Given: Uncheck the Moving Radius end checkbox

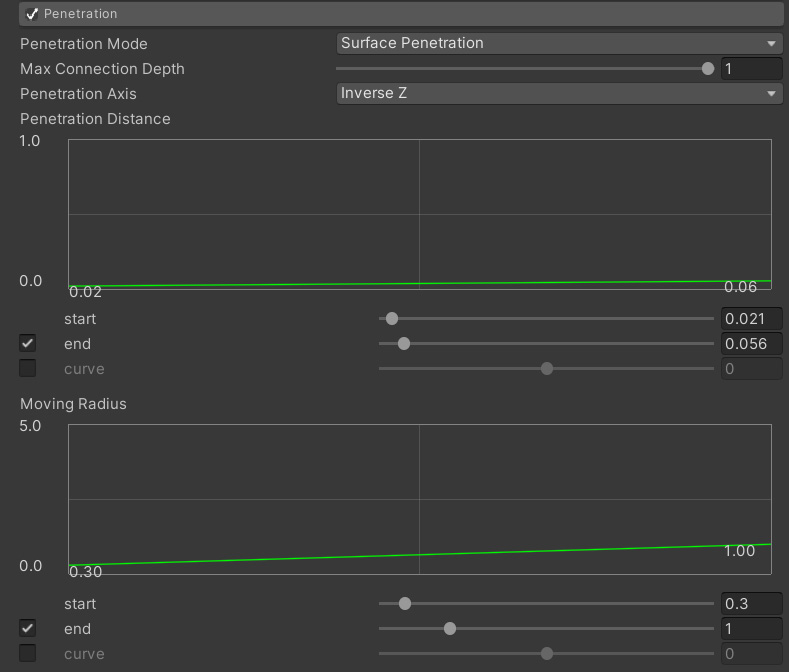Looking at the screenshot, I should pyautogui.click(x=28, y=628).
